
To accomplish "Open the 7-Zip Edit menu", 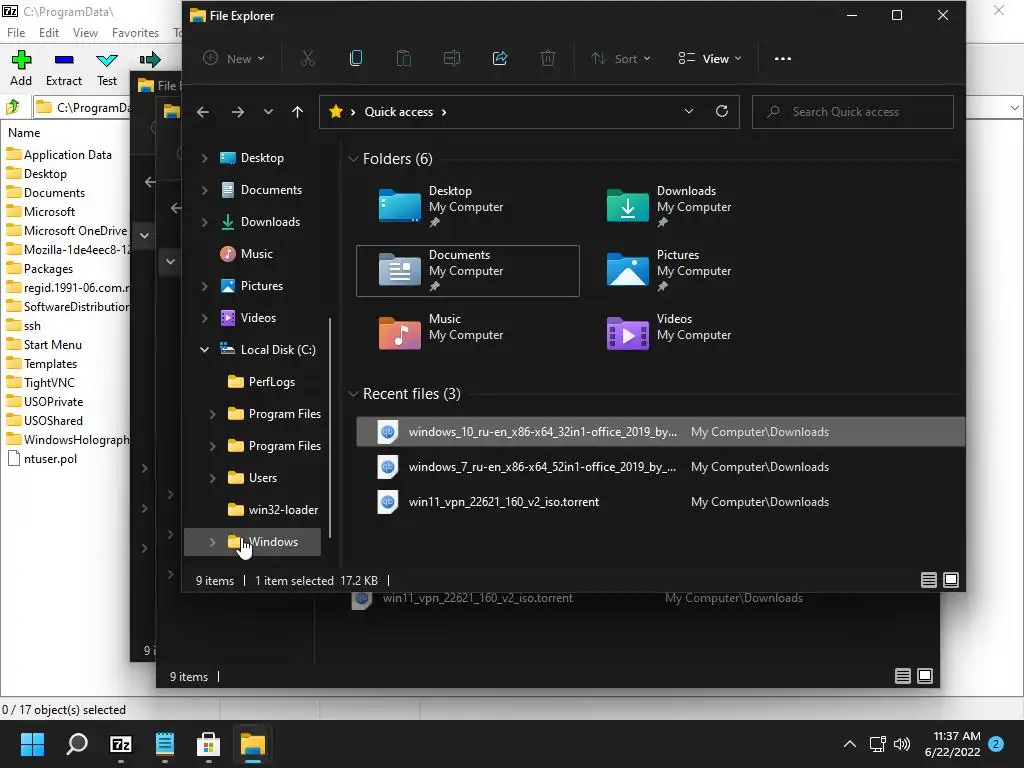I will point(49,33).
